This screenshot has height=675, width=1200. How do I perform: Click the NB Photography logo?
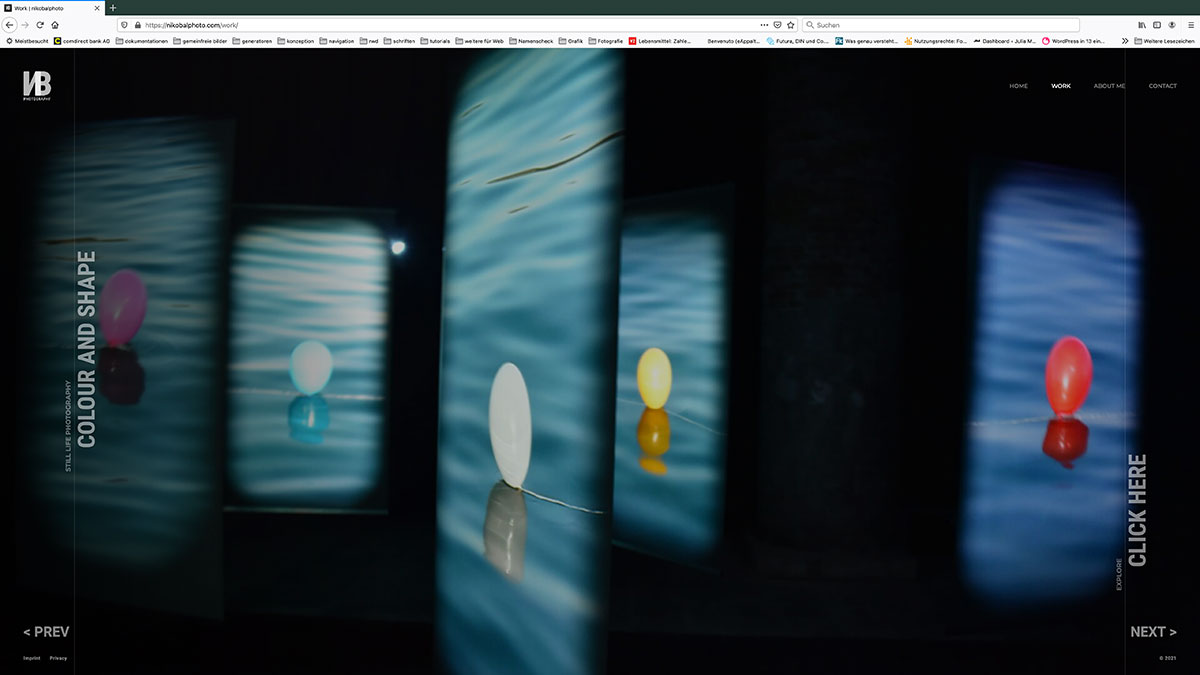[x=37, y=86]
